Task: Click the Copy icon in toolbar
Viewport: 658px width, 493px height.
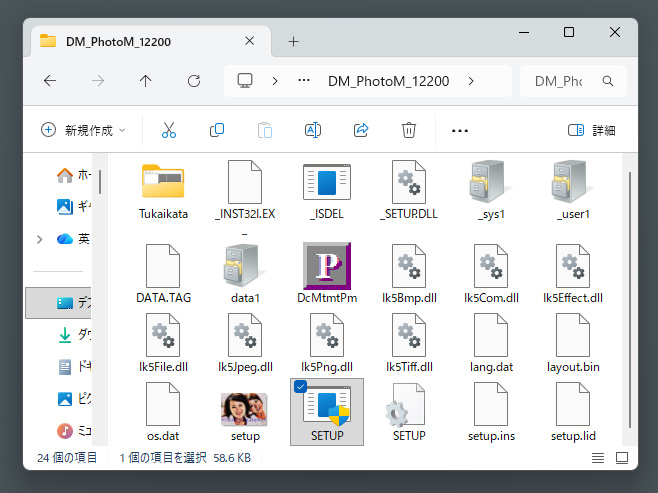Action: click(x=216, y=130)
